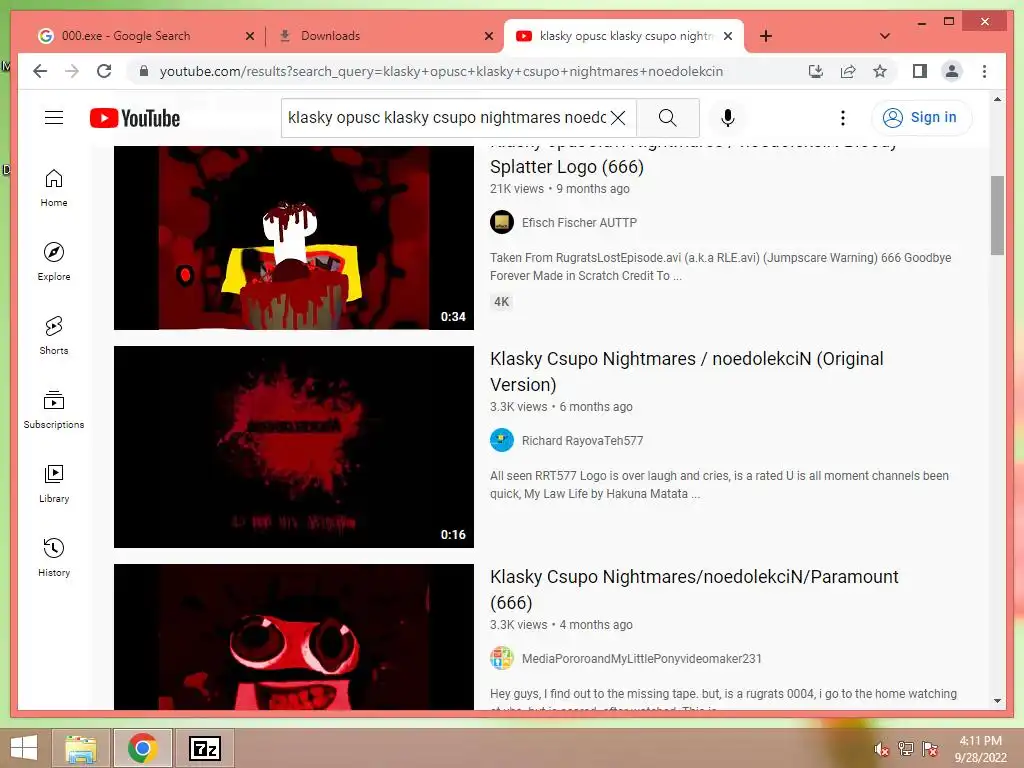The height and width of the screenshot is (768, 1024).
Task: Close the 000.exe Google Search tab
Action: pos(249,36)
